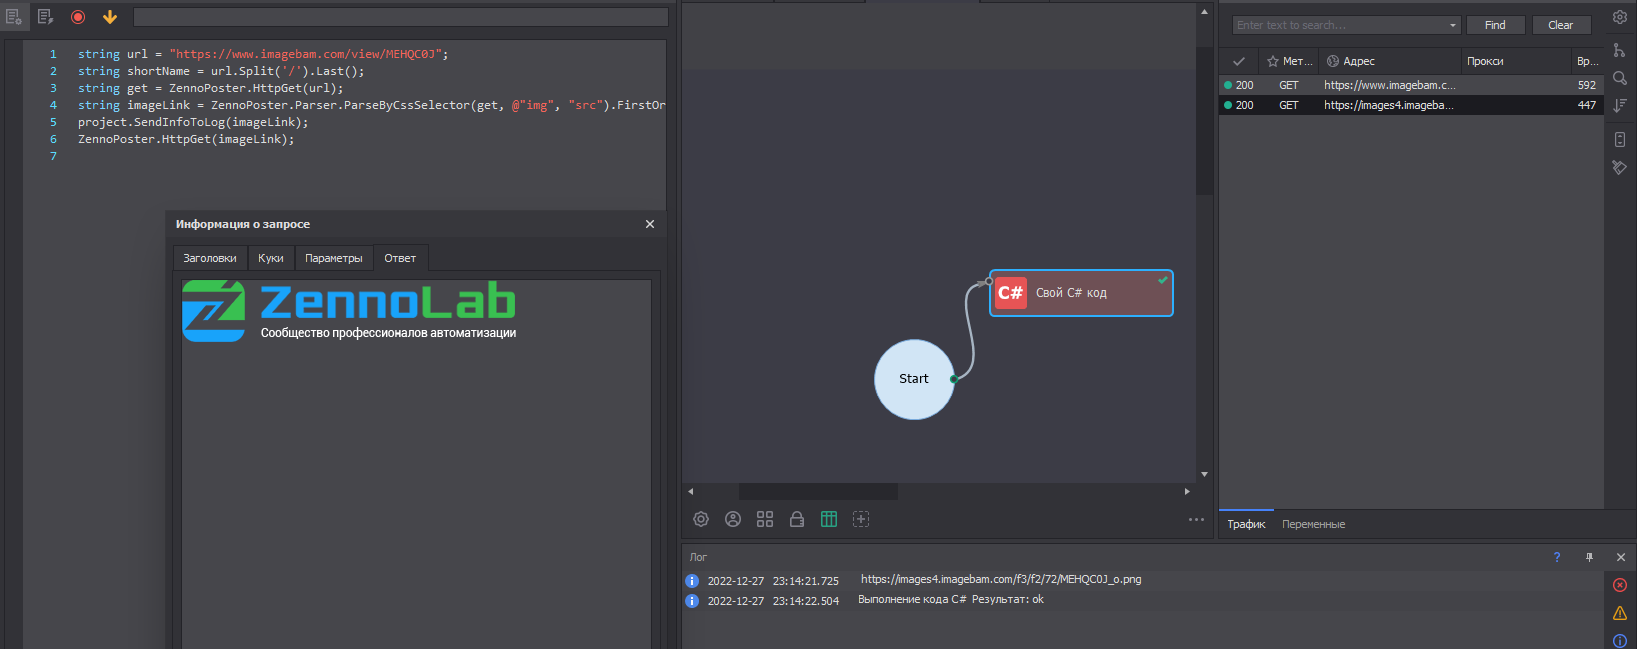This screenshot has width=1637, height=649.
Task: Expand the traffic search history dropdown arrow
Action: pyautogui.click(x=1453, y=25)
